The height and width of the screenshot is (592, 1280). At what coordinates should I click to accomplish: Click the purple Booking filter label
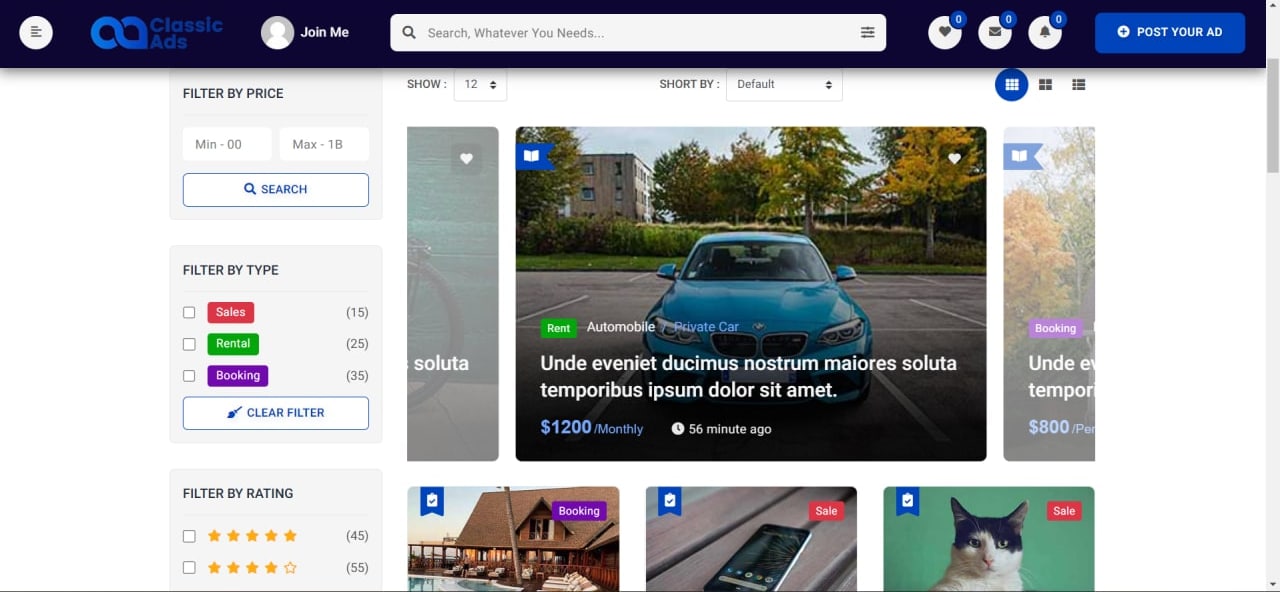pos(238,376)
